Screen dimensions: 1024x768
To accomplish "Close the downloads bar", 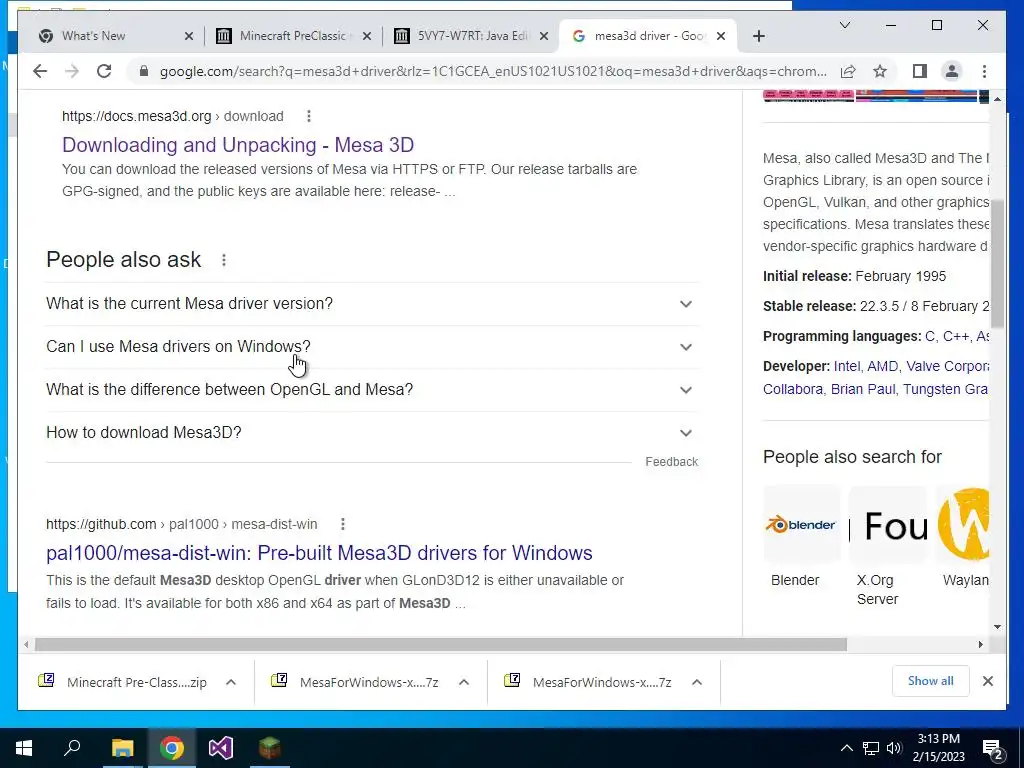I will pos(987,681).
